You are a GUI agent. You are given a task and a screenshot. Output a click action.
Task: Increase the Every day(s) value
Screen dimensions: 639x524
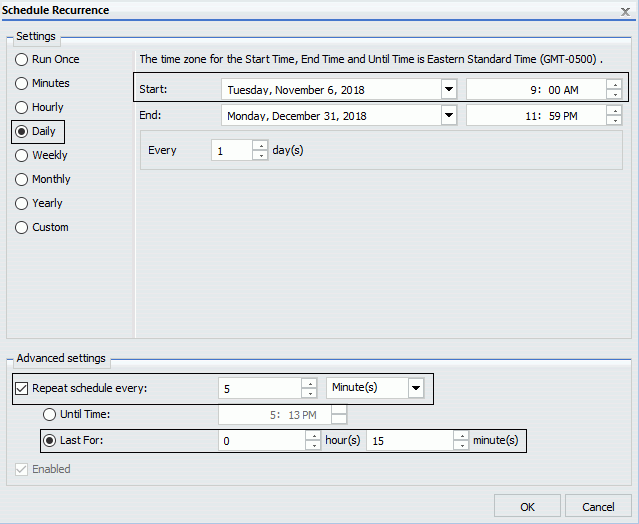point(260,145)
